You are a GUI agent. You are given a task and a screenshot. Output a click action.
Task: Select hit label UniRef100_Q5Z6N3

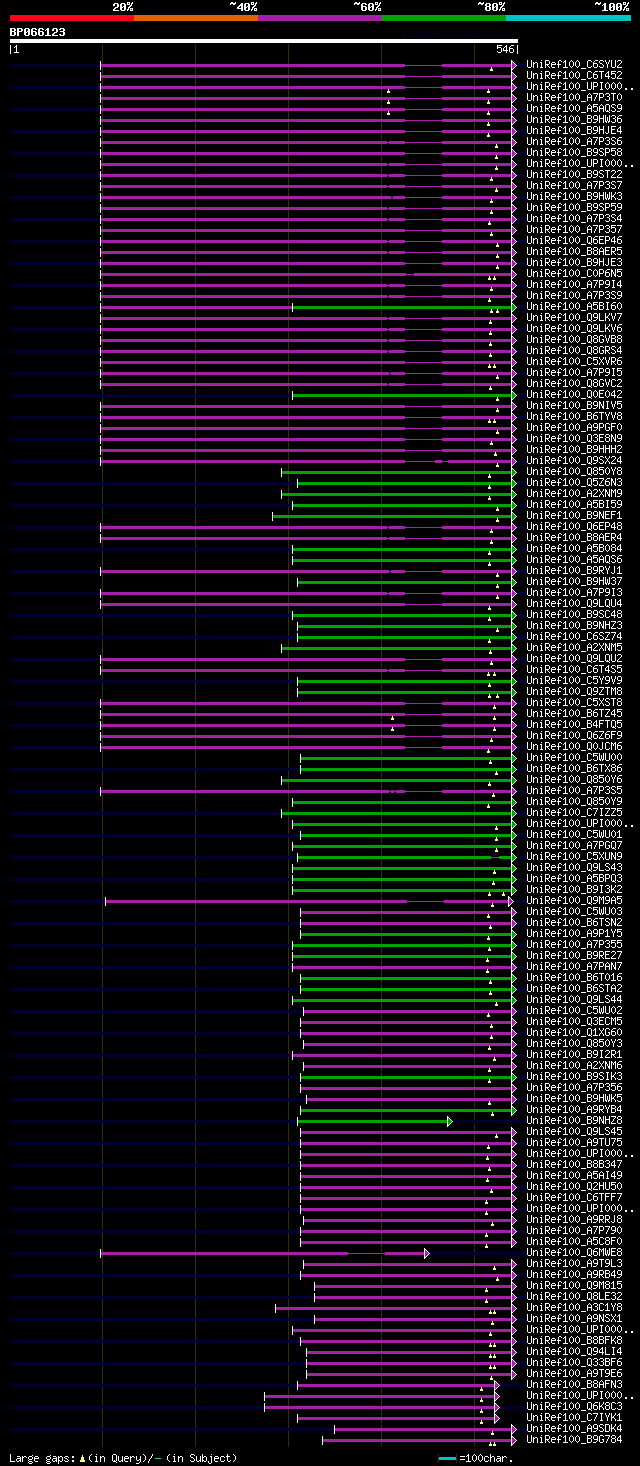coord(574,483)
